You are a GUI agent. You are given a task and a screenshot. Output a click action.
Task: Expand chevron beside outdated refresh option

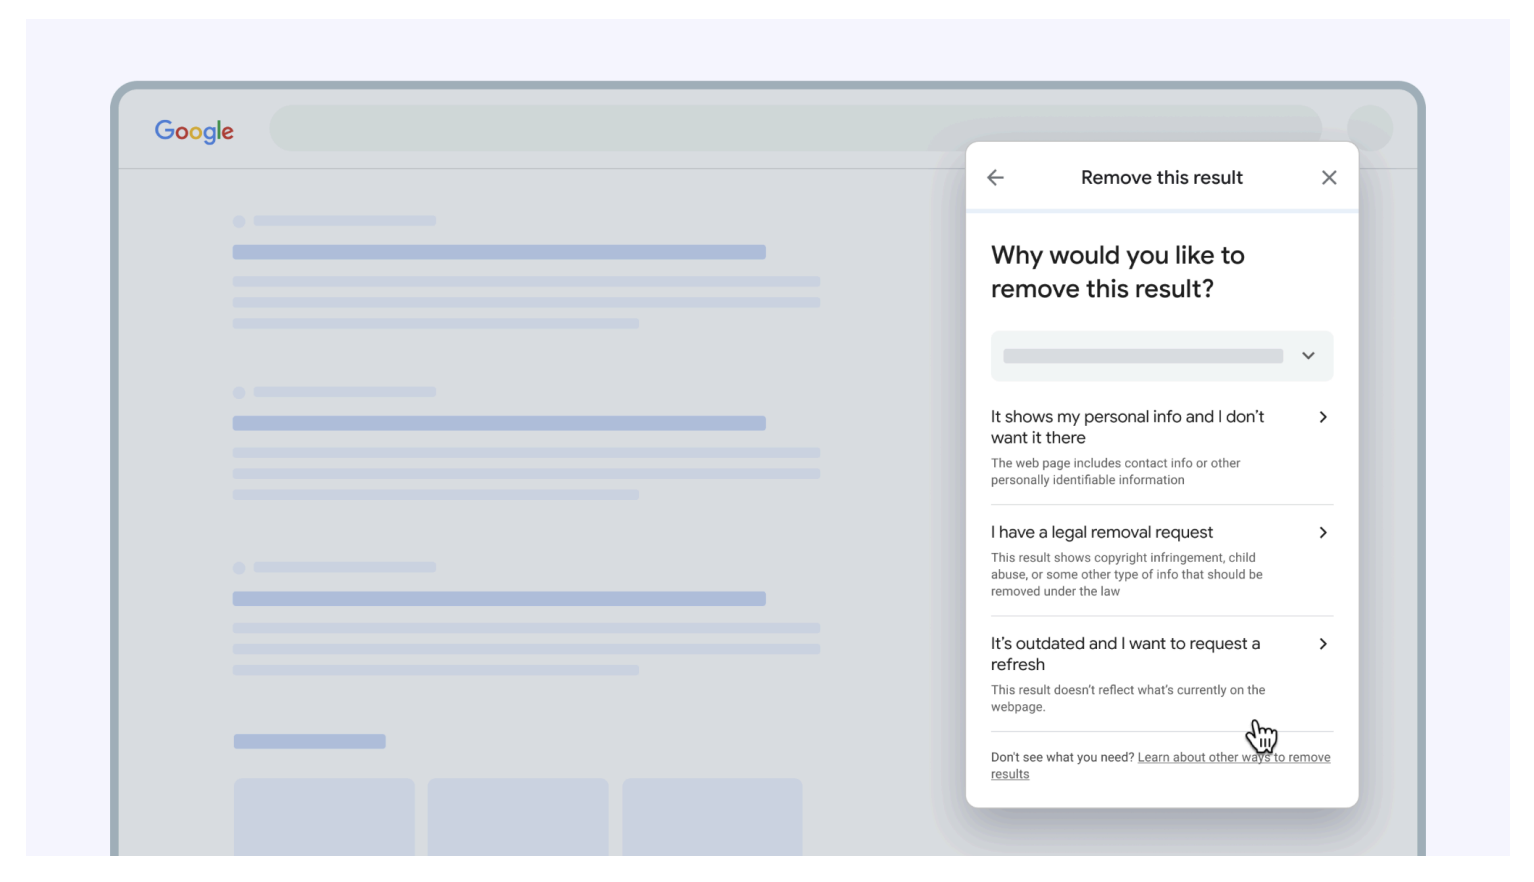[1322, 644]
